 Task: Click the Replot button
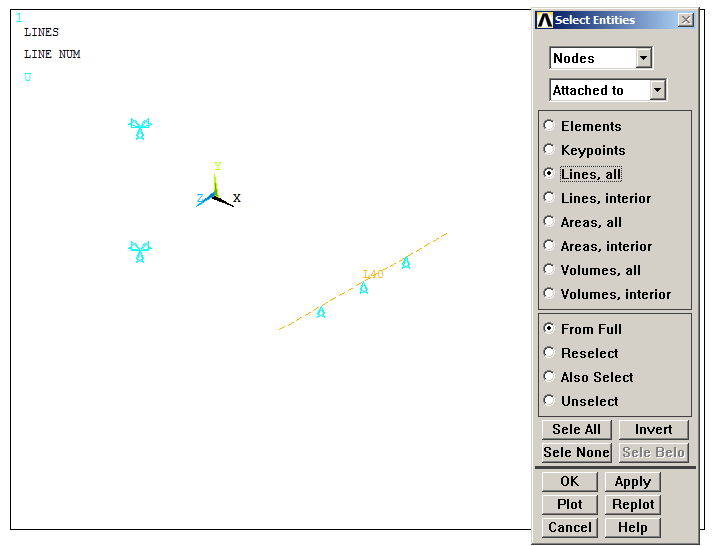point(633,504)
